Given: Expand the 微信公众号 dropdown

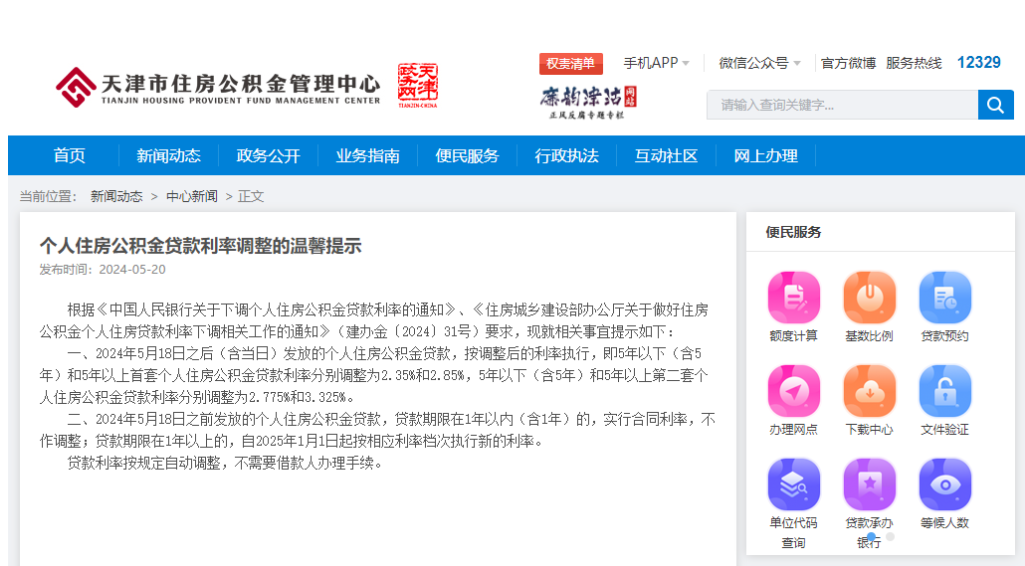Looking at the screenshot, I should tap(760, 63).
